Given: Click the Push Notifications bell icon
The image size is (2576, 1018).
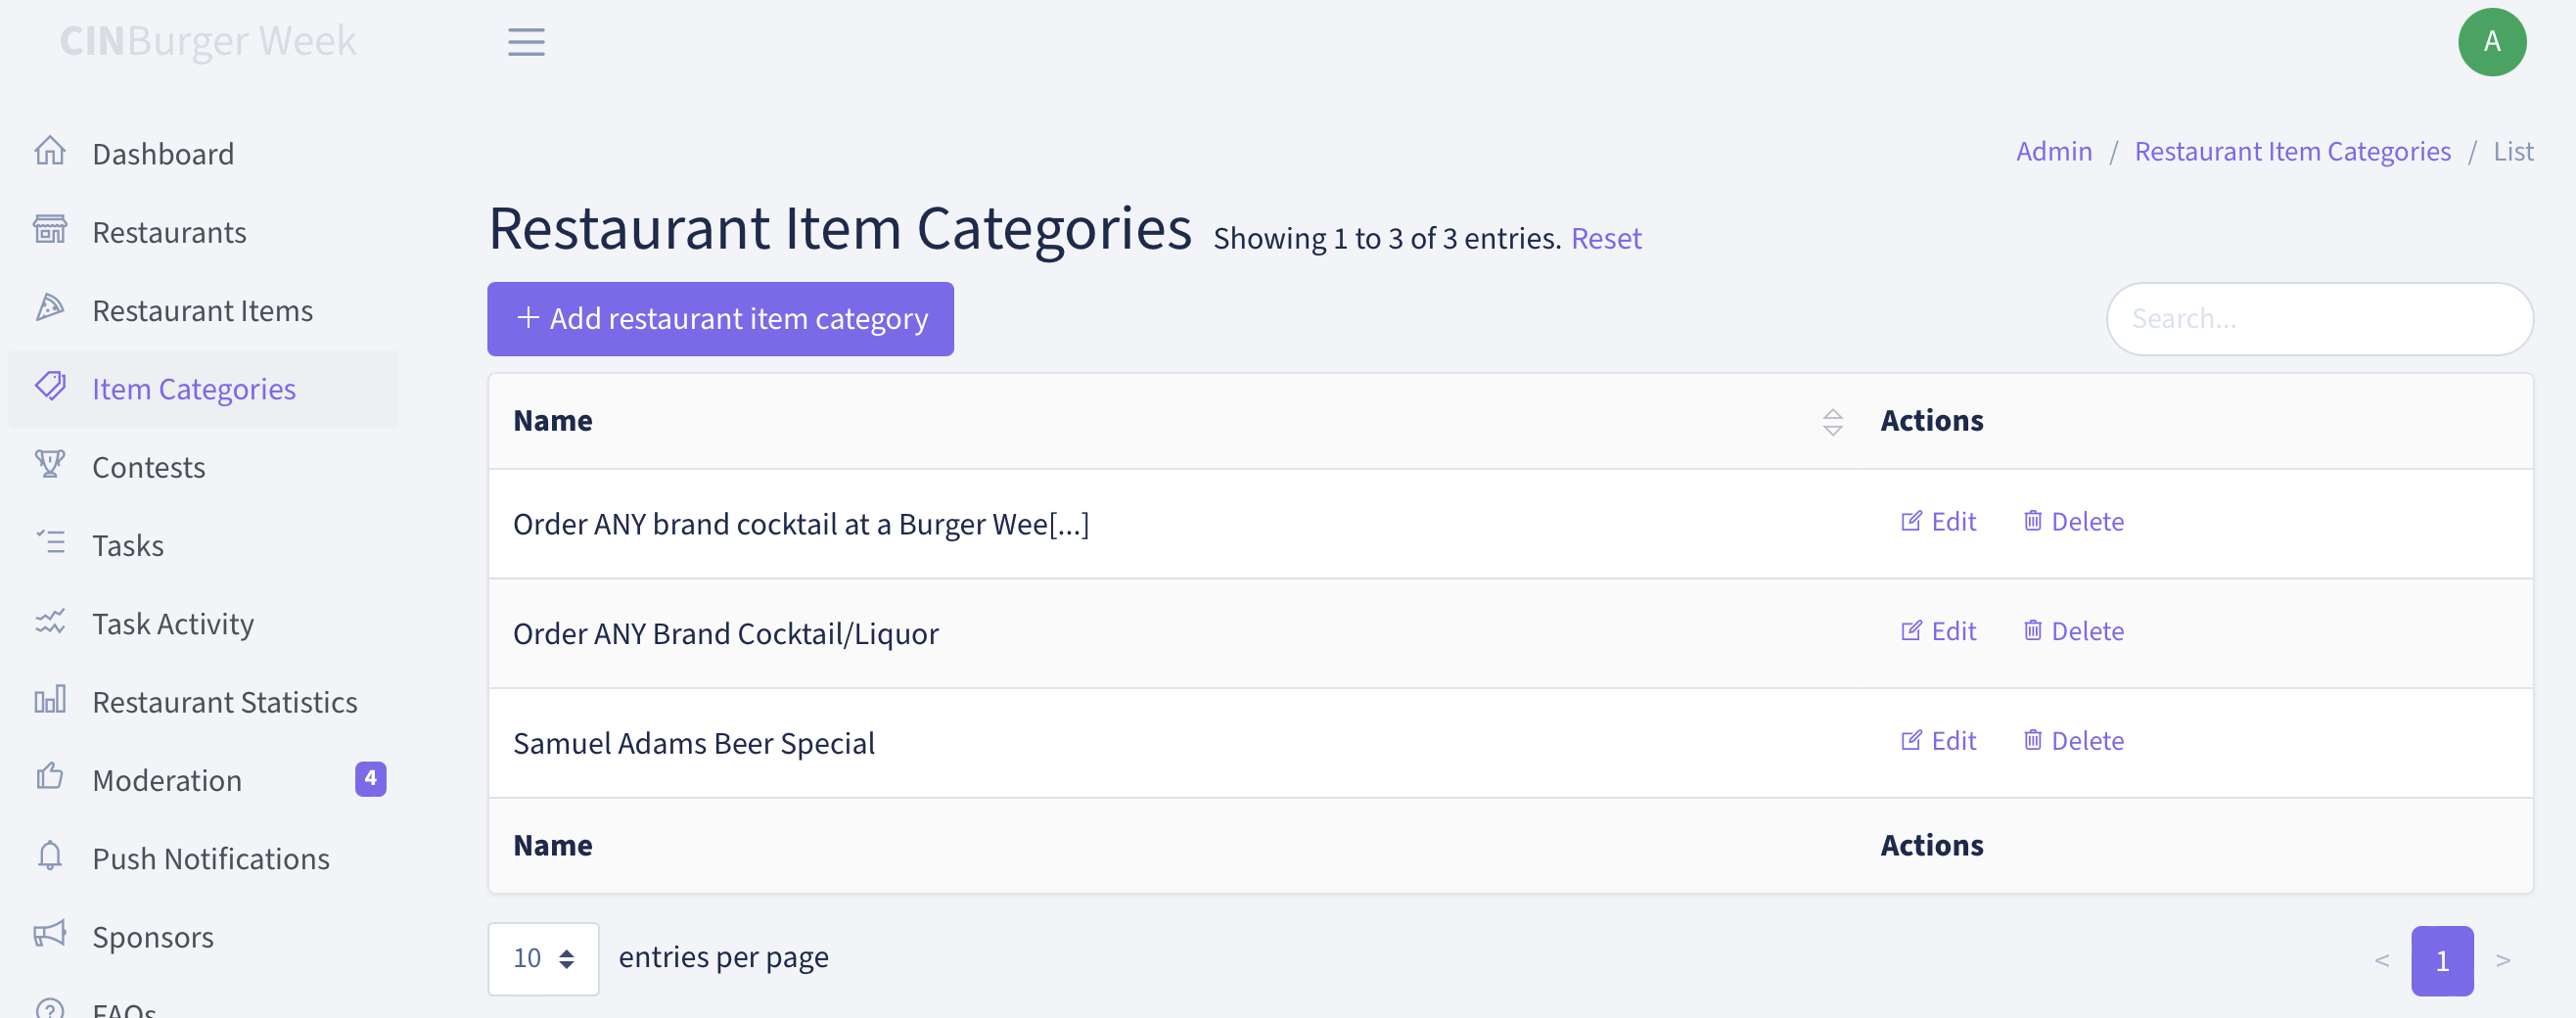Looking at the screenshot, I should tap(50, 856).
